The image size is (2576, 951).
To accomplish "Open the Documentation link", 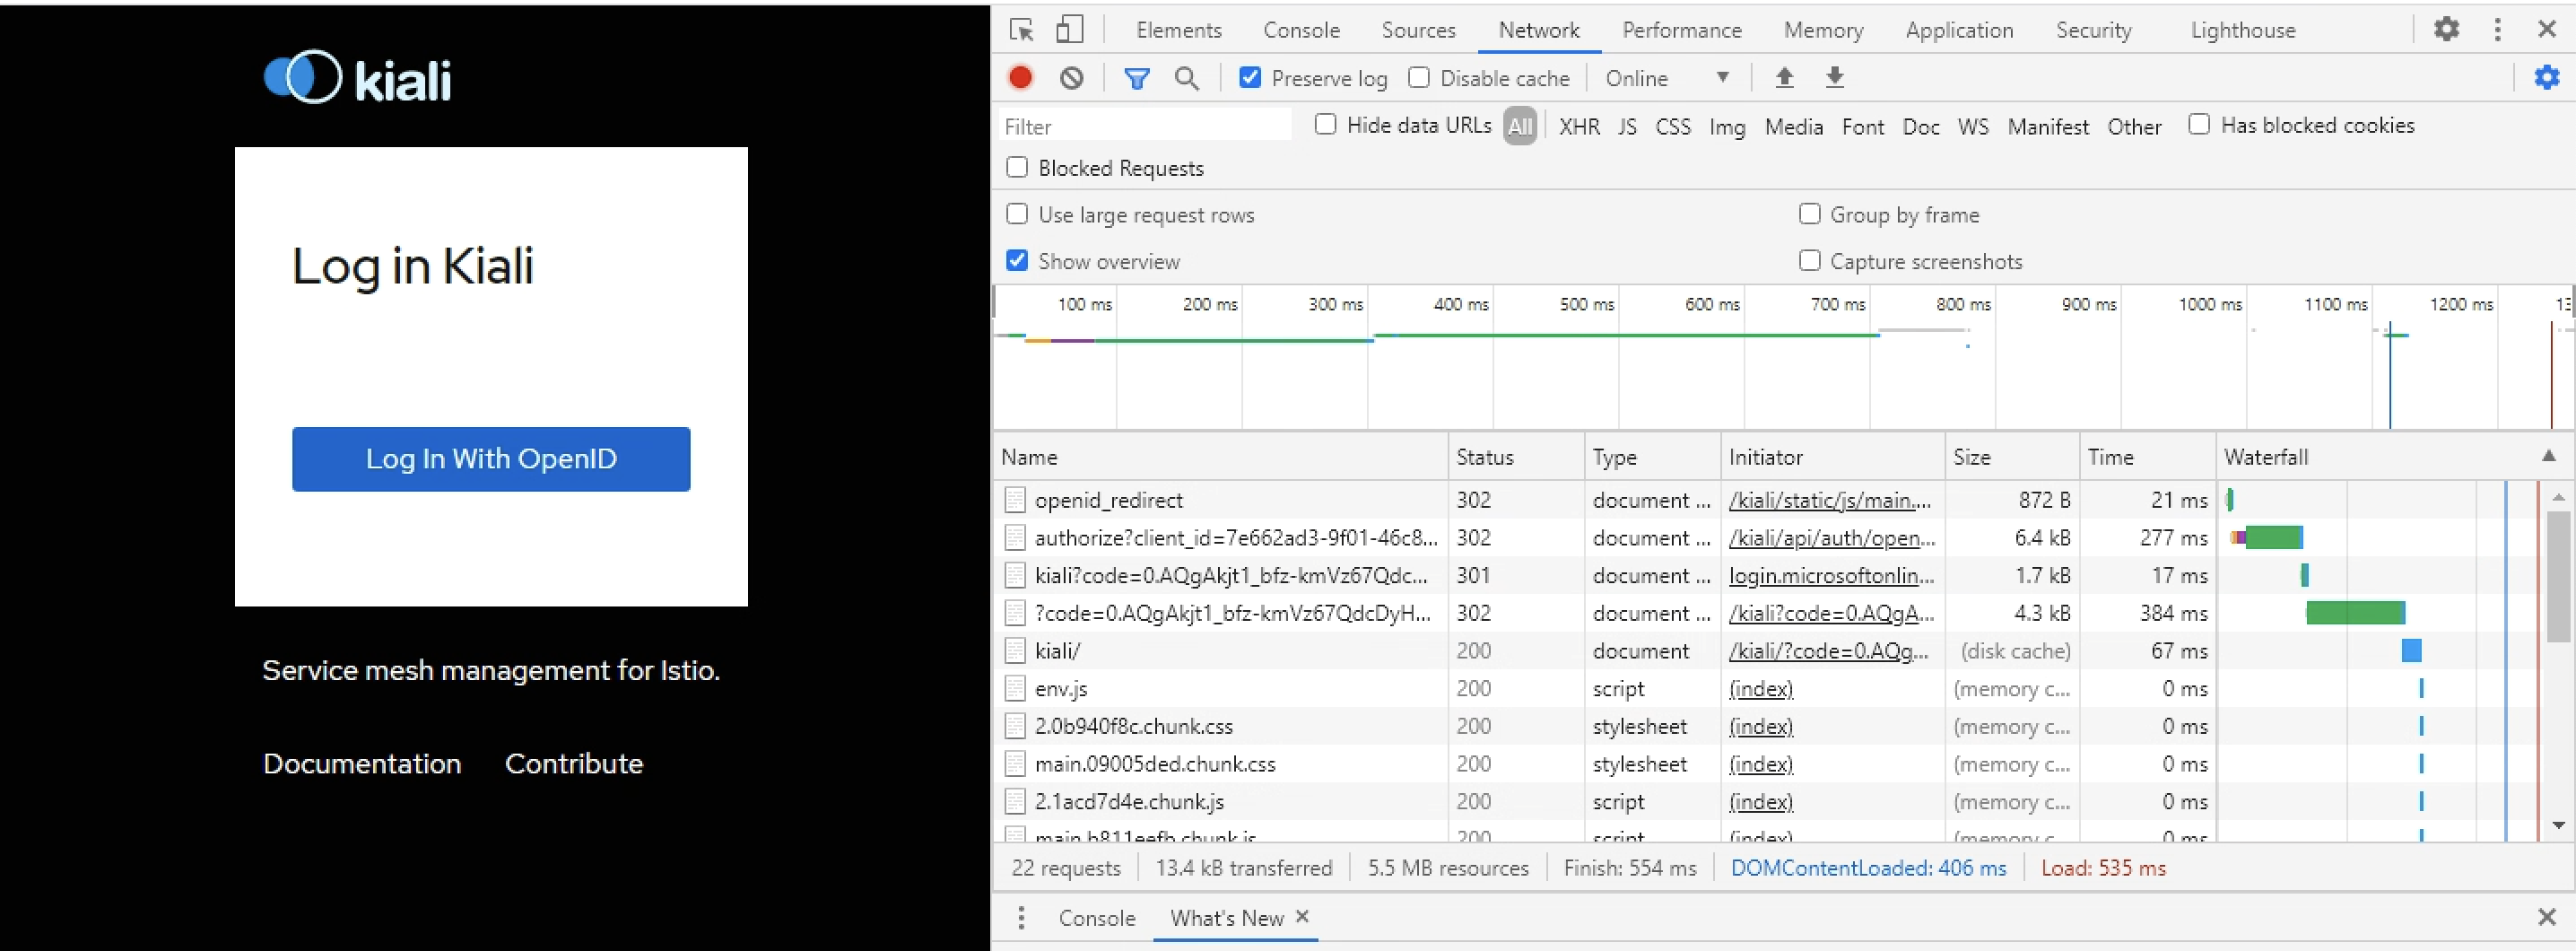I will click(362, 763).
